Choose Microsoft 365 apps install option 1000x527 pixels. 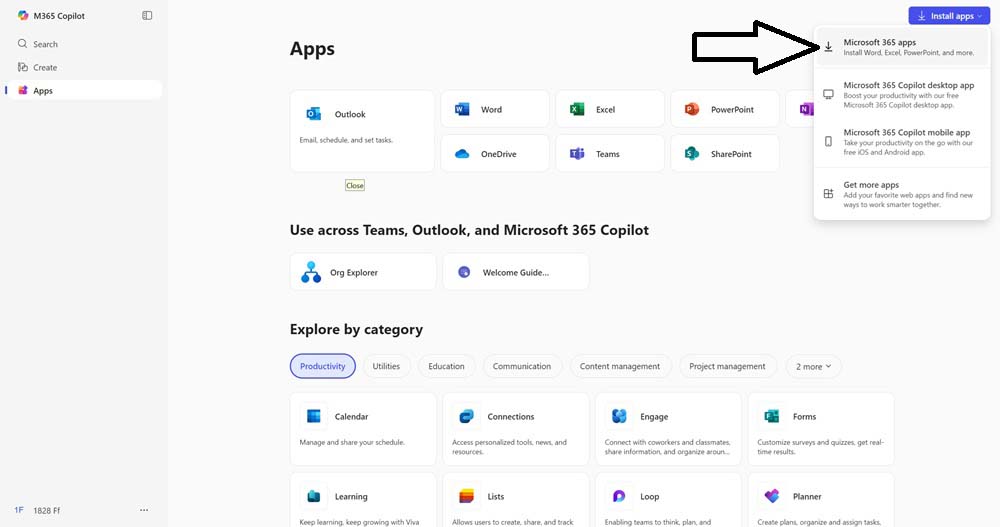coord(902,47)
